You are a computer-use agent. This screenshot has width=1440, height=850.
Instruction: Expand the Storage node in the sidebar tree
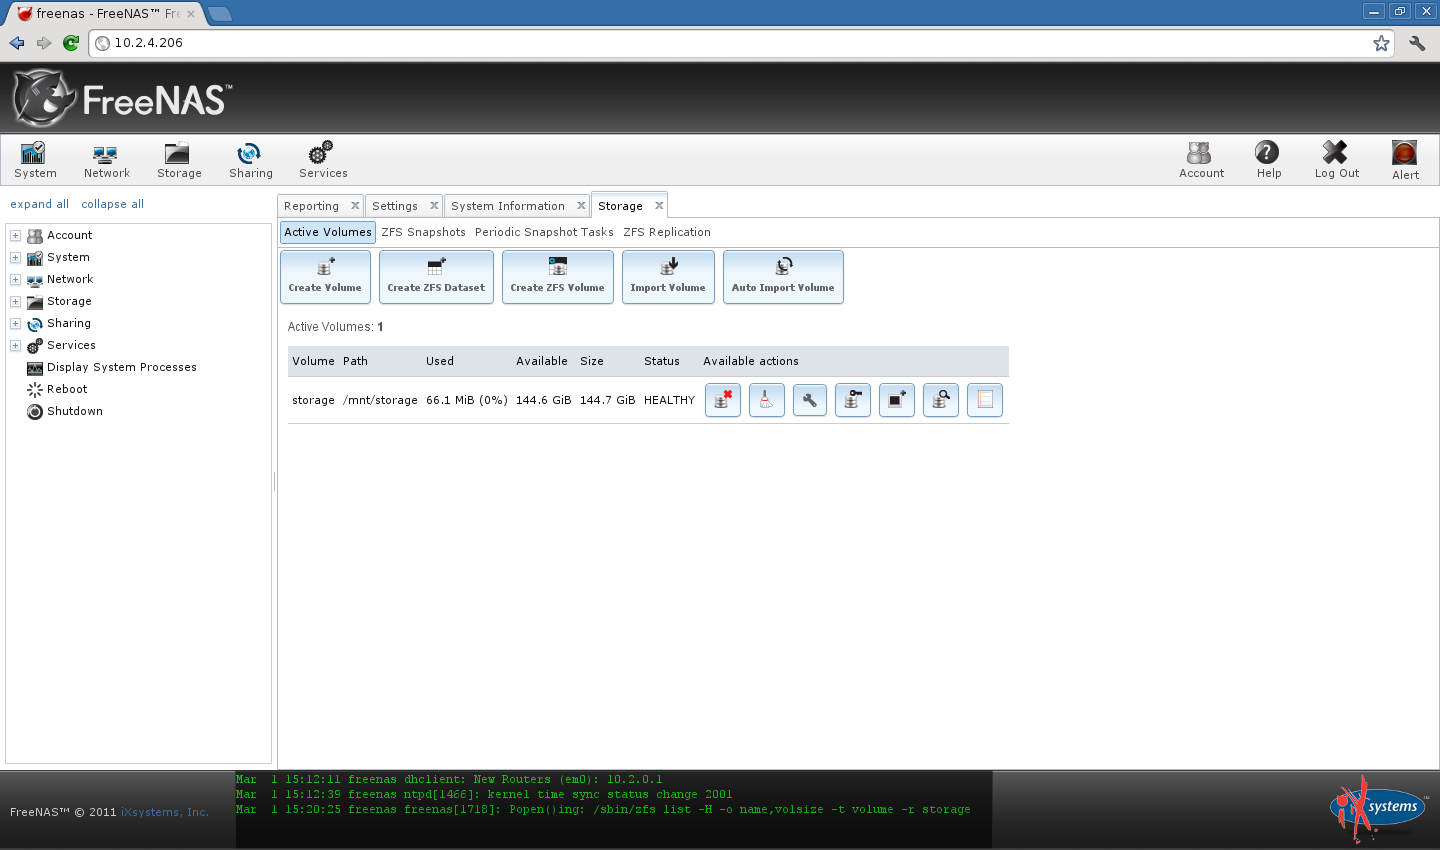(x=15, y=302)
